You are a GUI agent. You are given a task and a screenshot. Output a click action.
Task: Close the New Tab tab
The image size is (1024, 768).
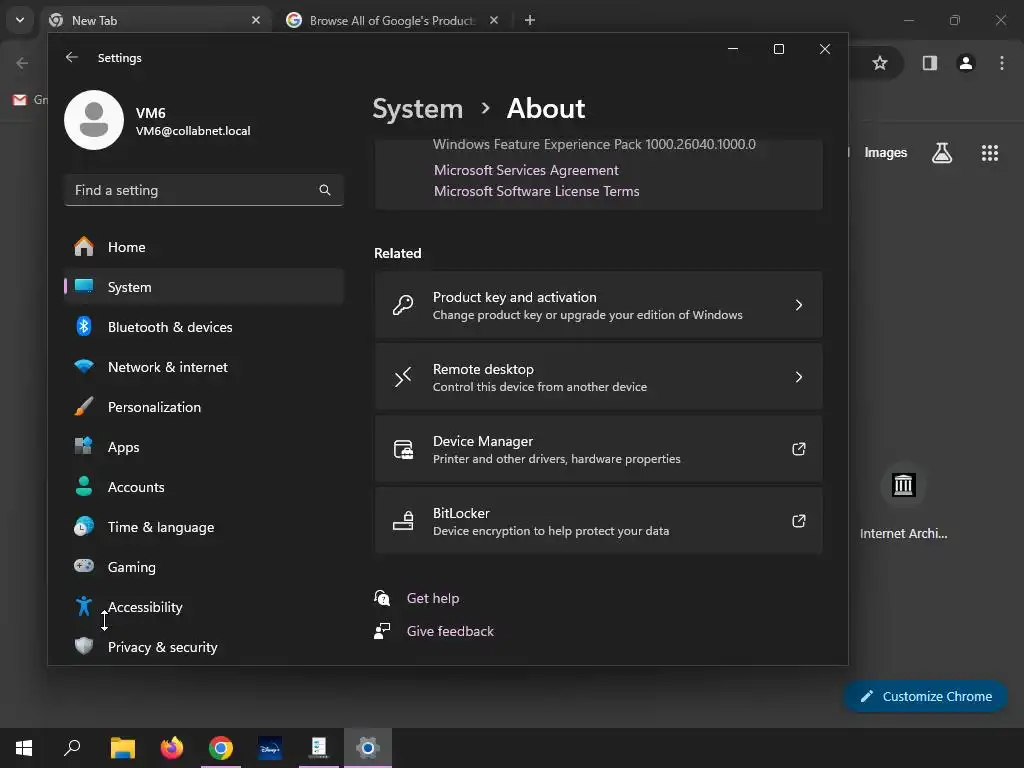tap(255, 20)
